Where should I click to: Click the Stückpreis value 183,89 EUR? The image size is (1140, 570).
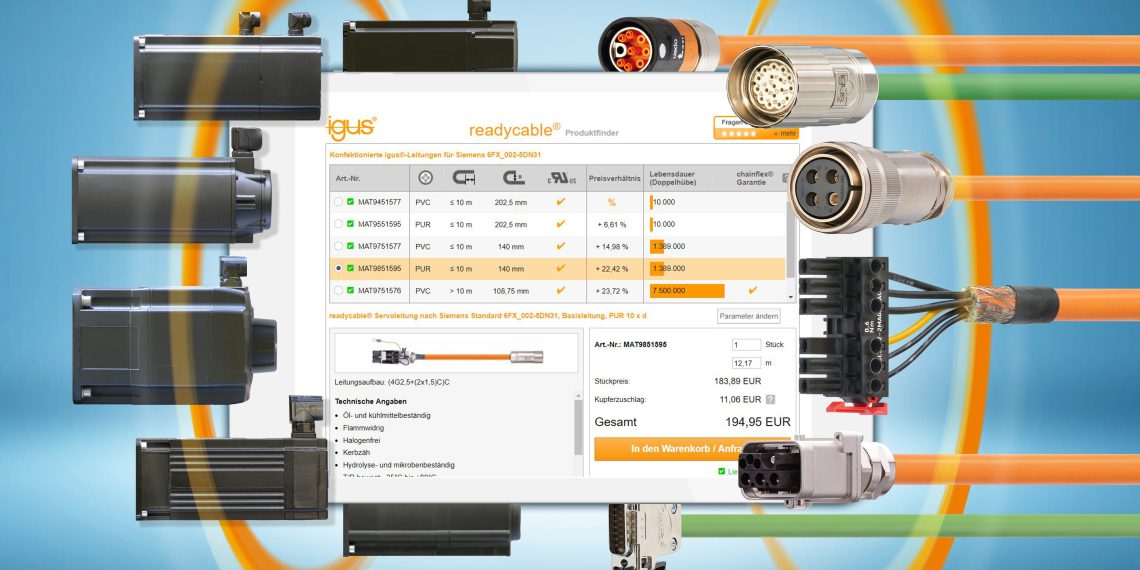pos(738,381)
